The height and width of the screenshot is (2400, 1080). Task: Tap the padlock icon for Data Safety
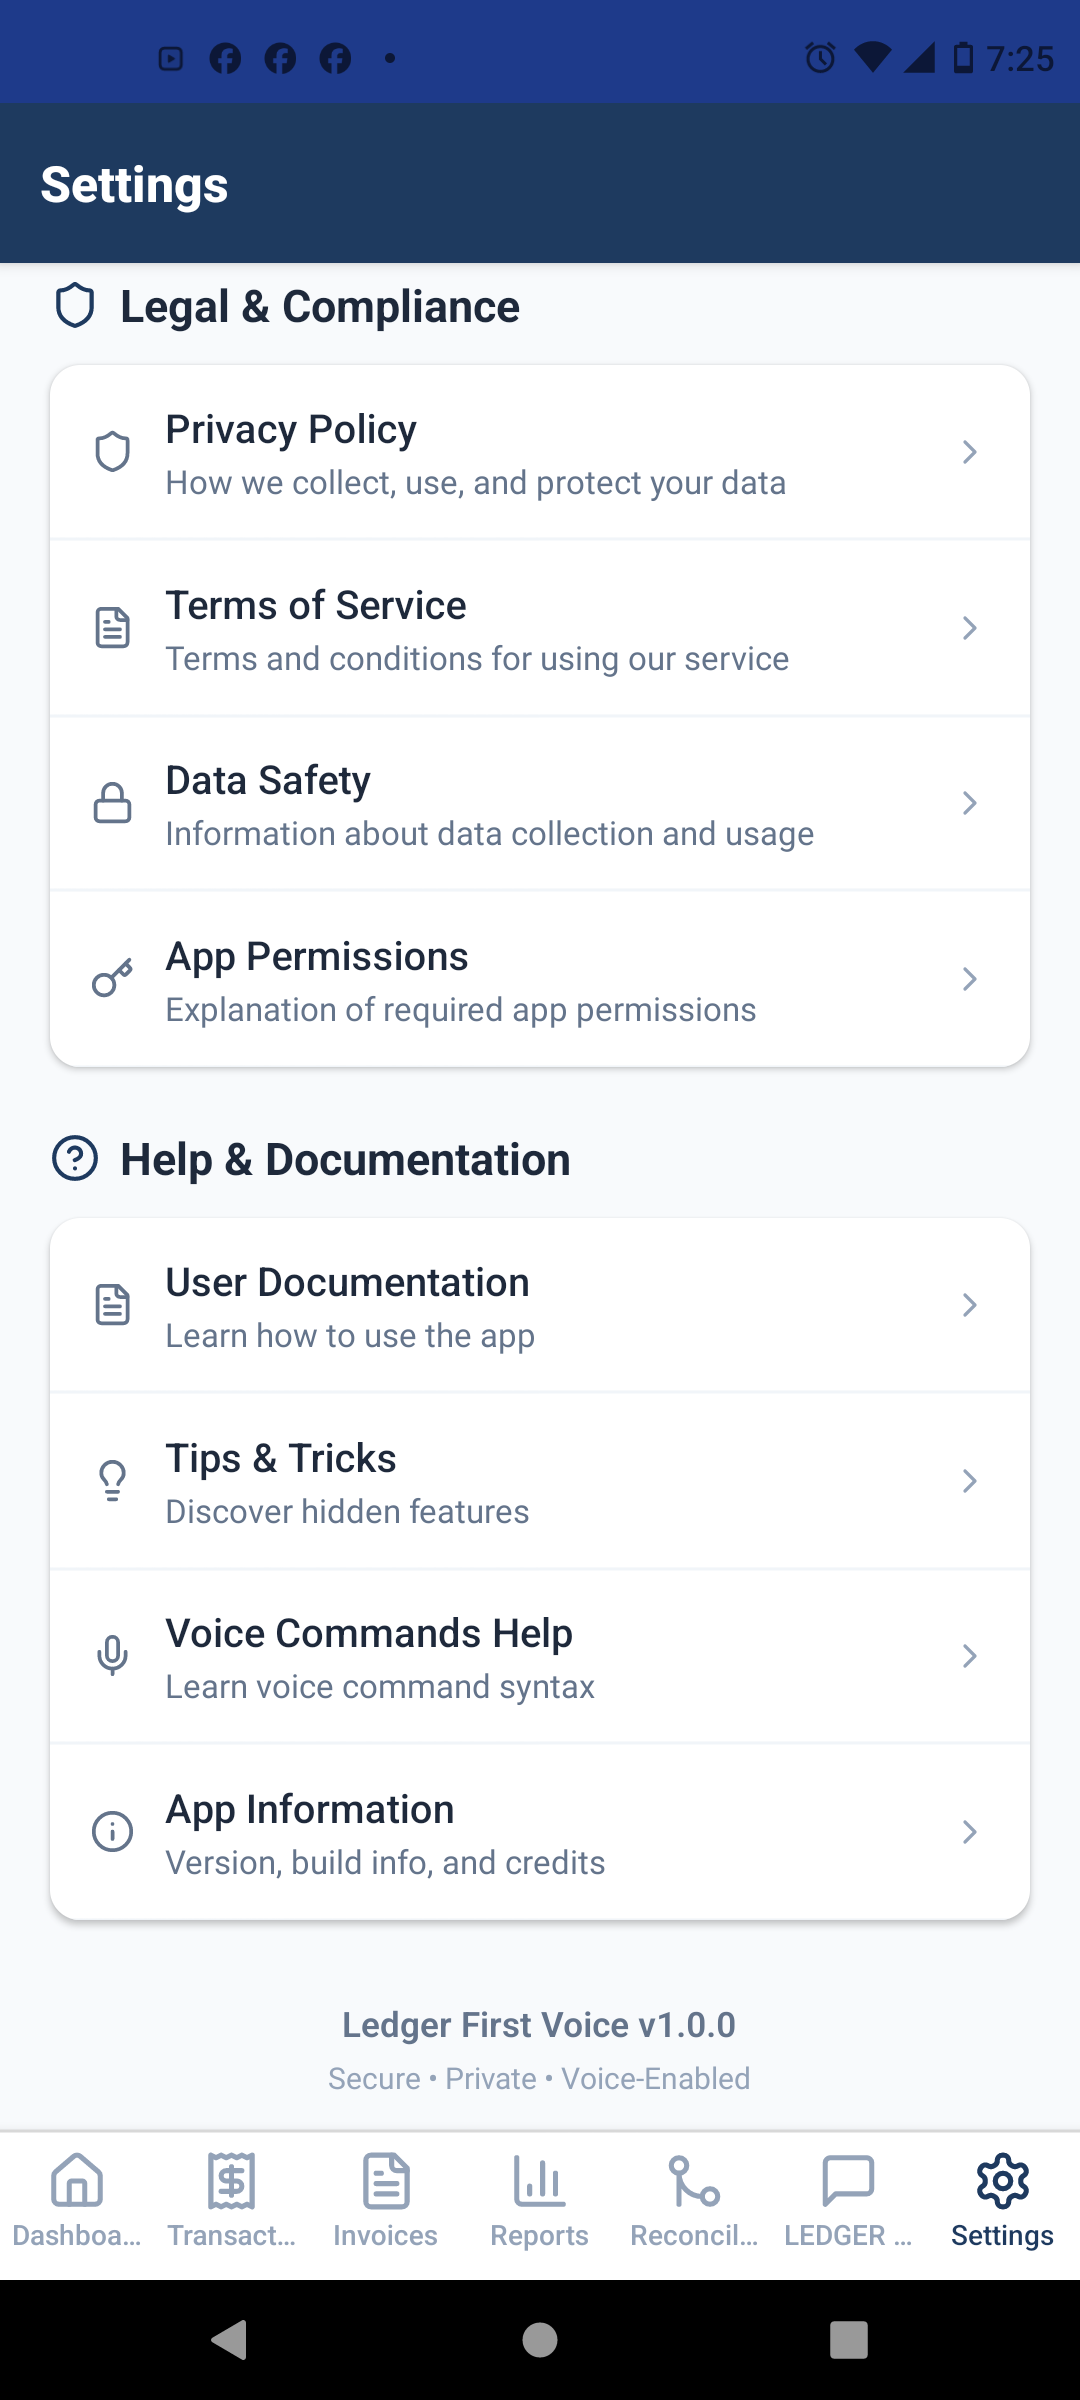pyautogui.click(x=112, y=803)
